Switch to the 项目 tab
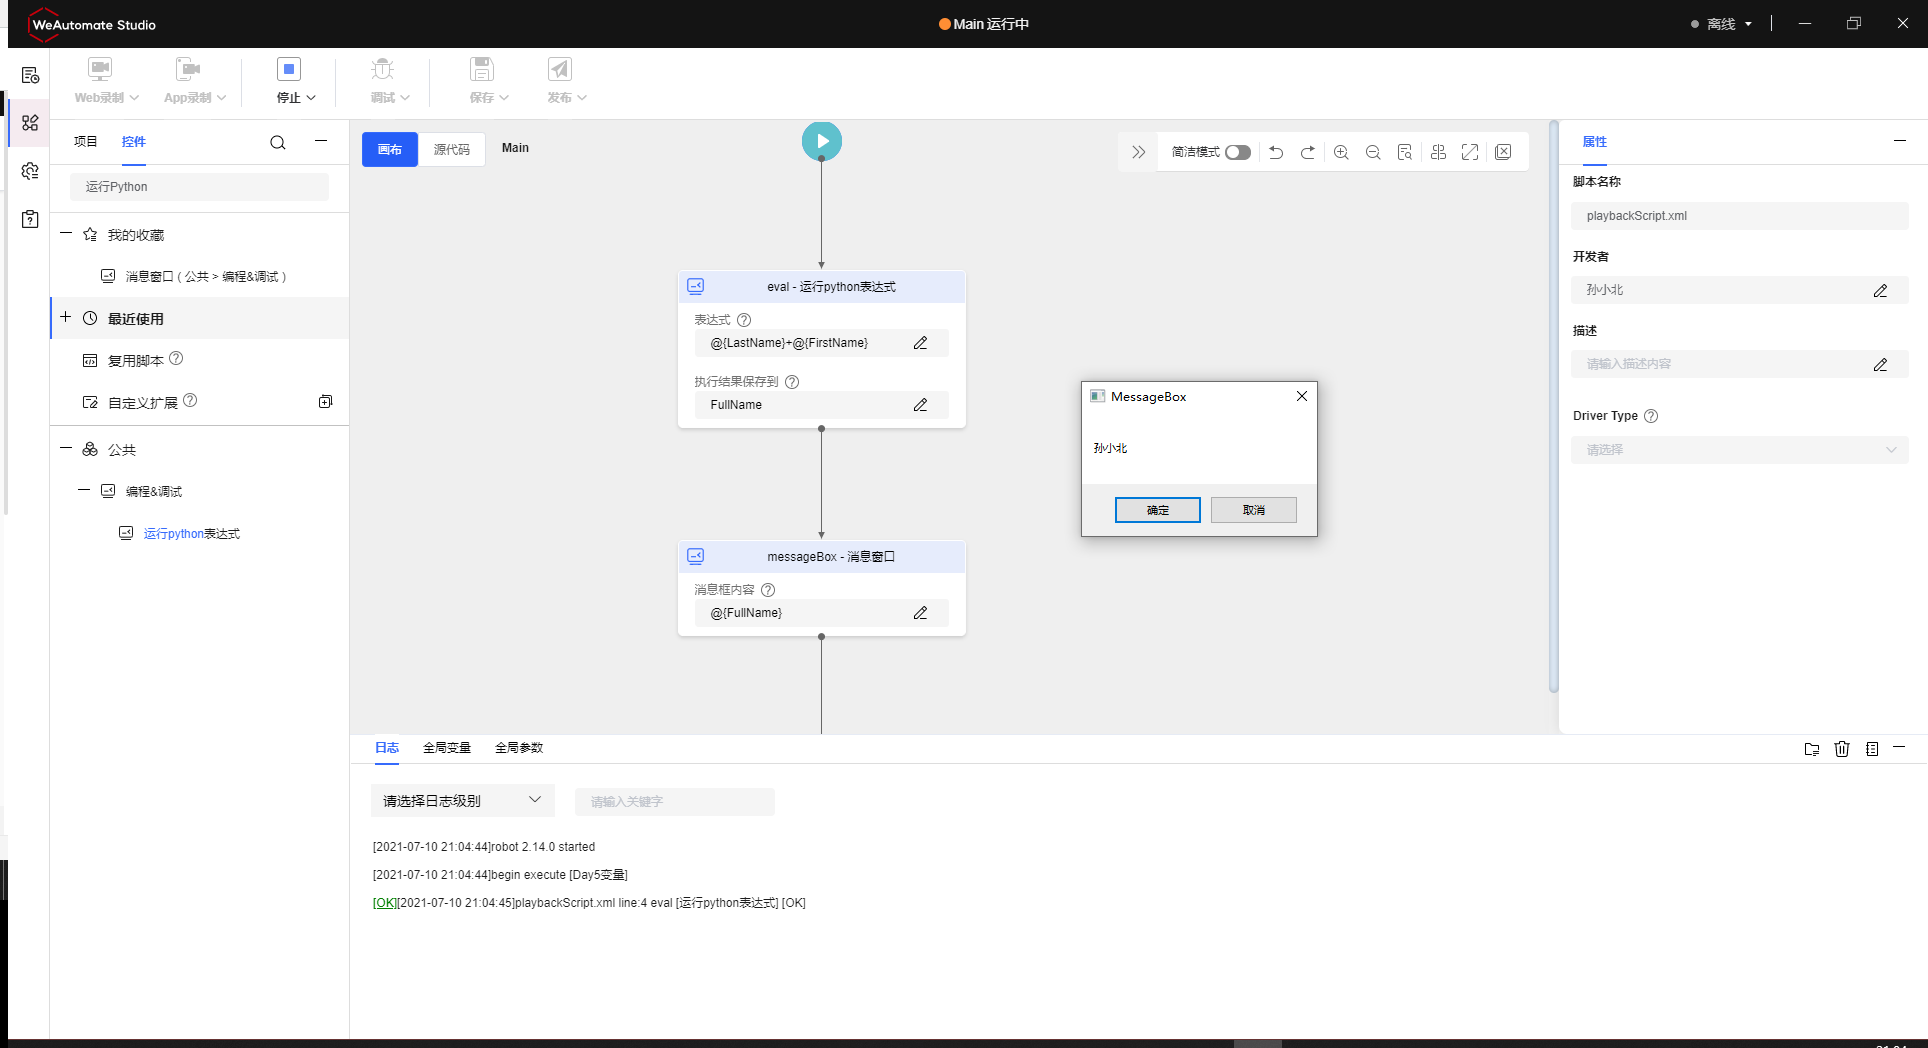The height and width of the screenshot is (1048, 1928). [x=86, y=142]
